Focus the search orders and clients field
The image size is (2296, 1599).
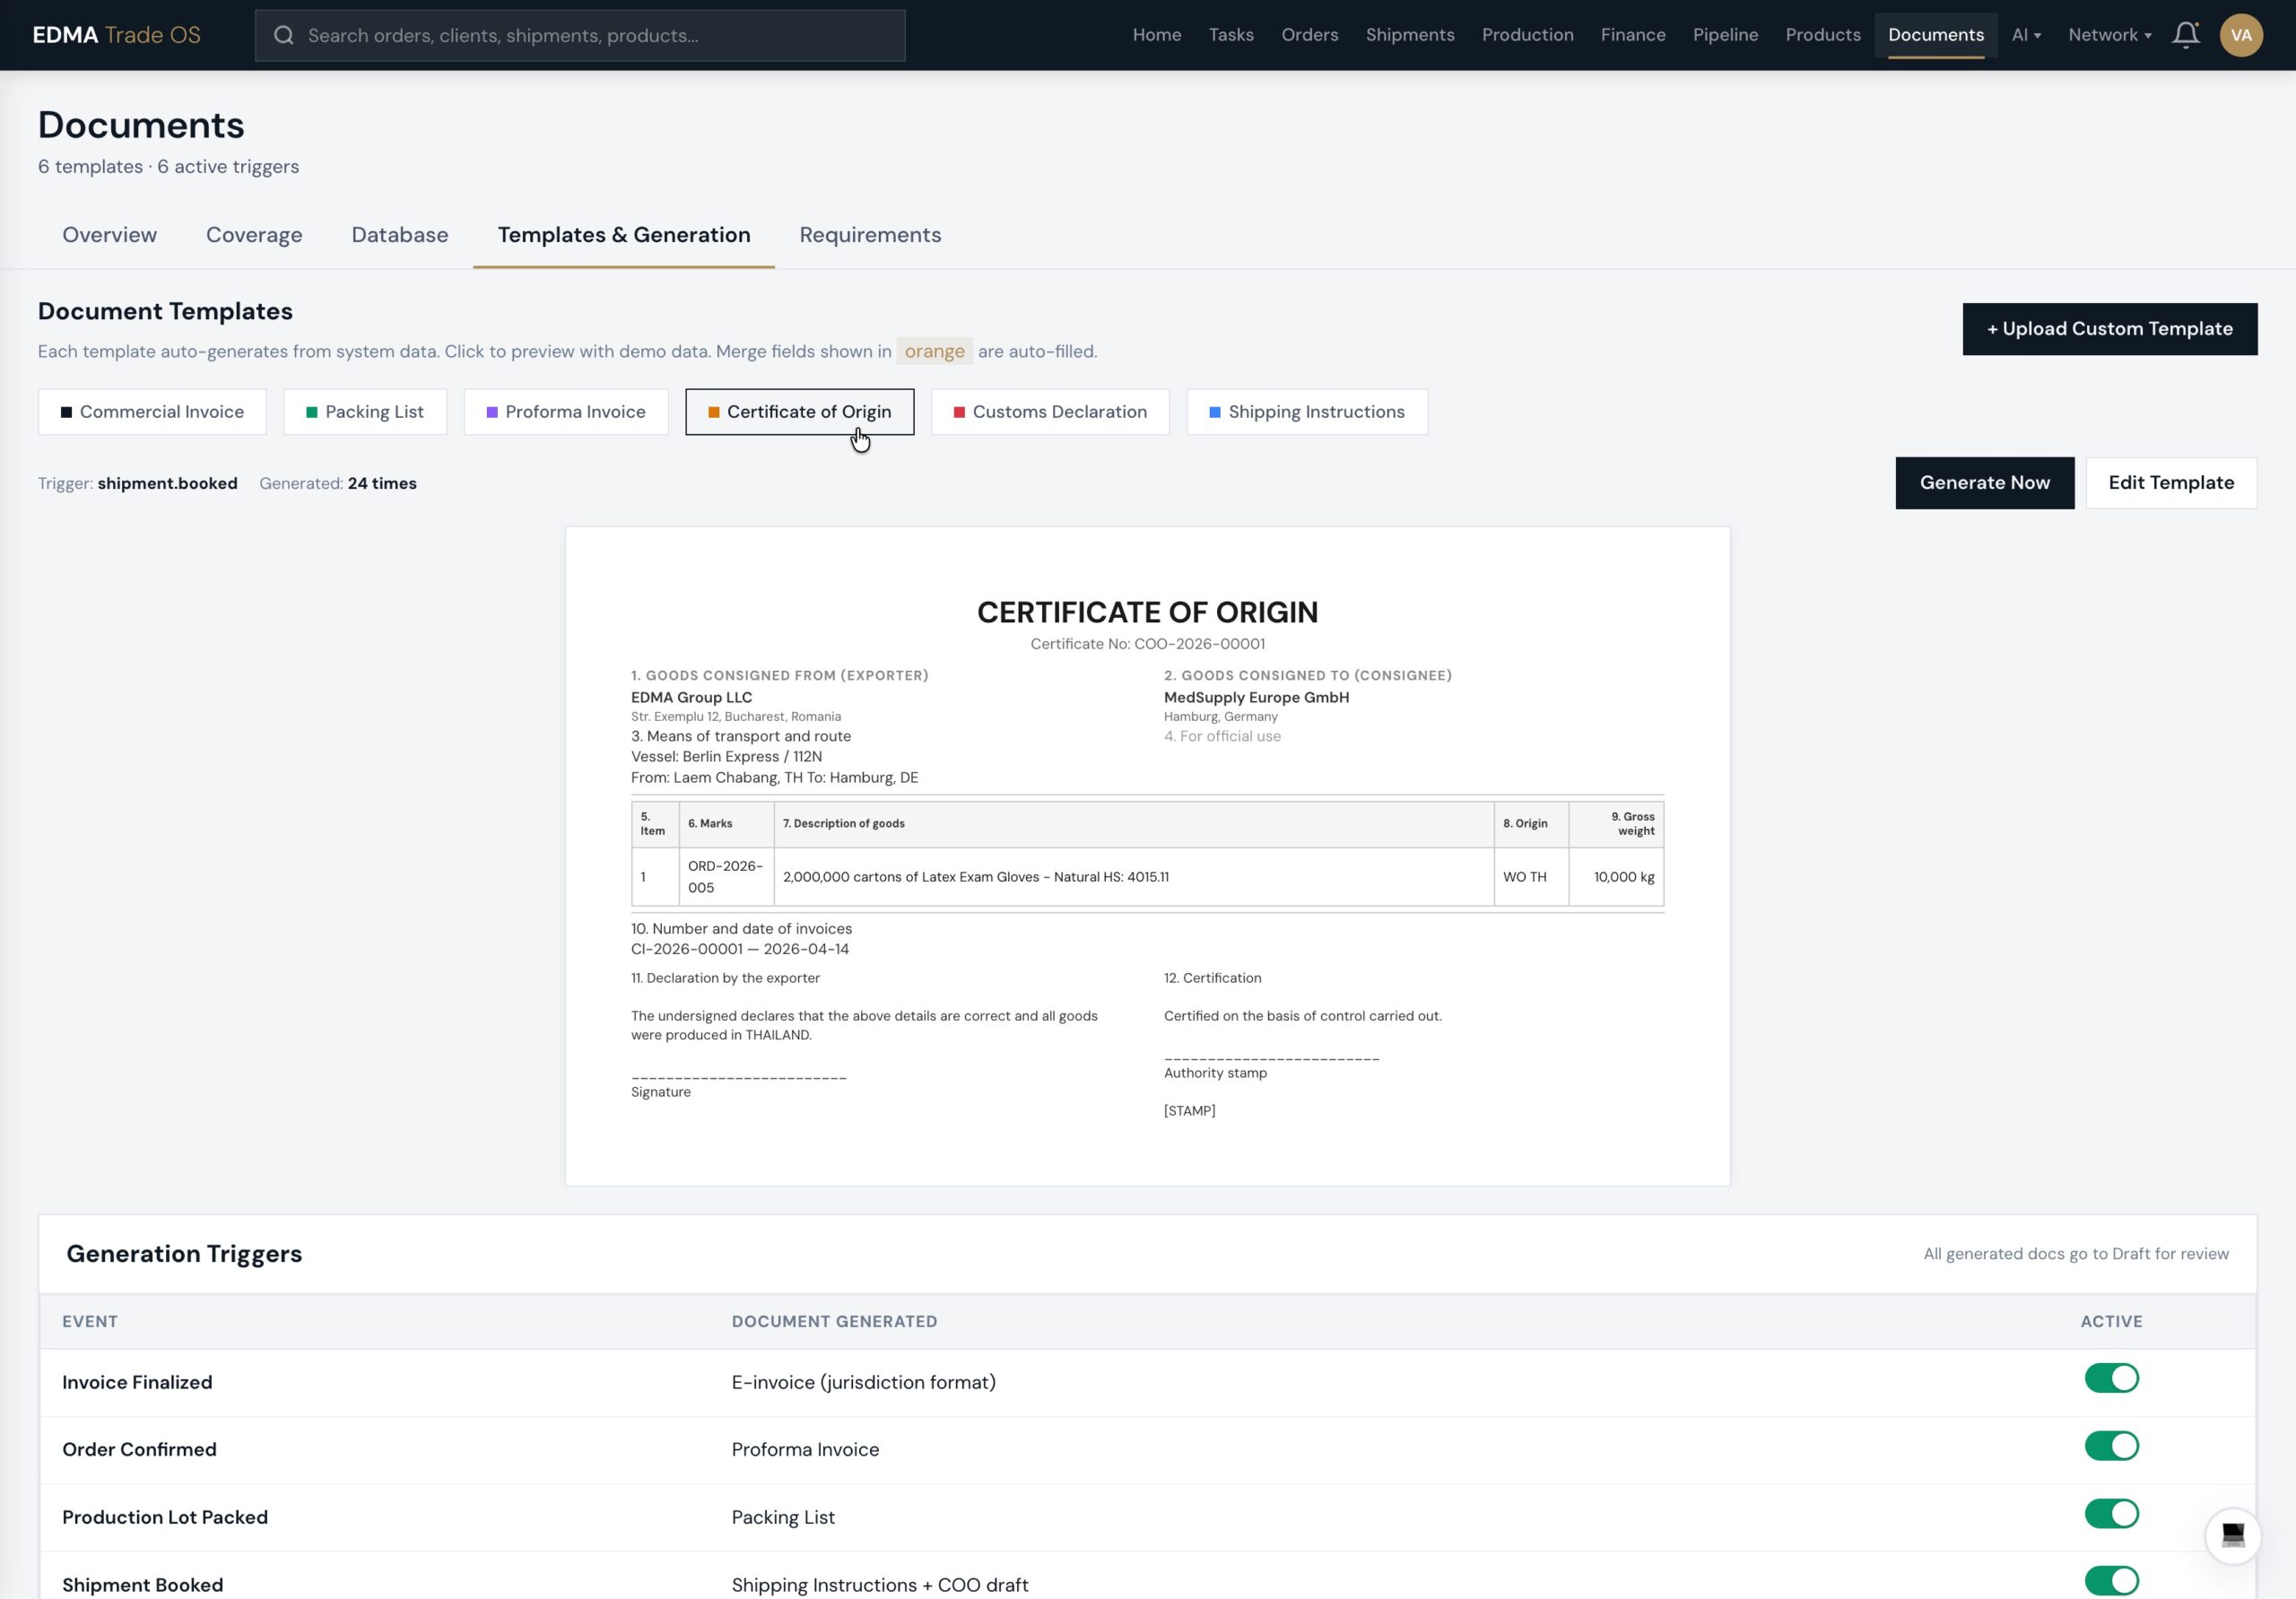[x=580, y=36]
